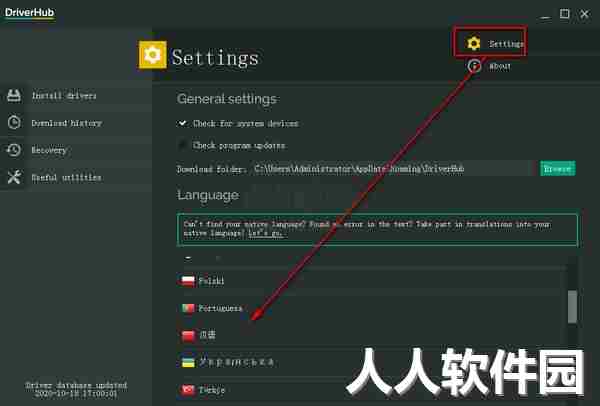Click the Recovery restore icon
The image size is (600, 406).
[14, 150]
